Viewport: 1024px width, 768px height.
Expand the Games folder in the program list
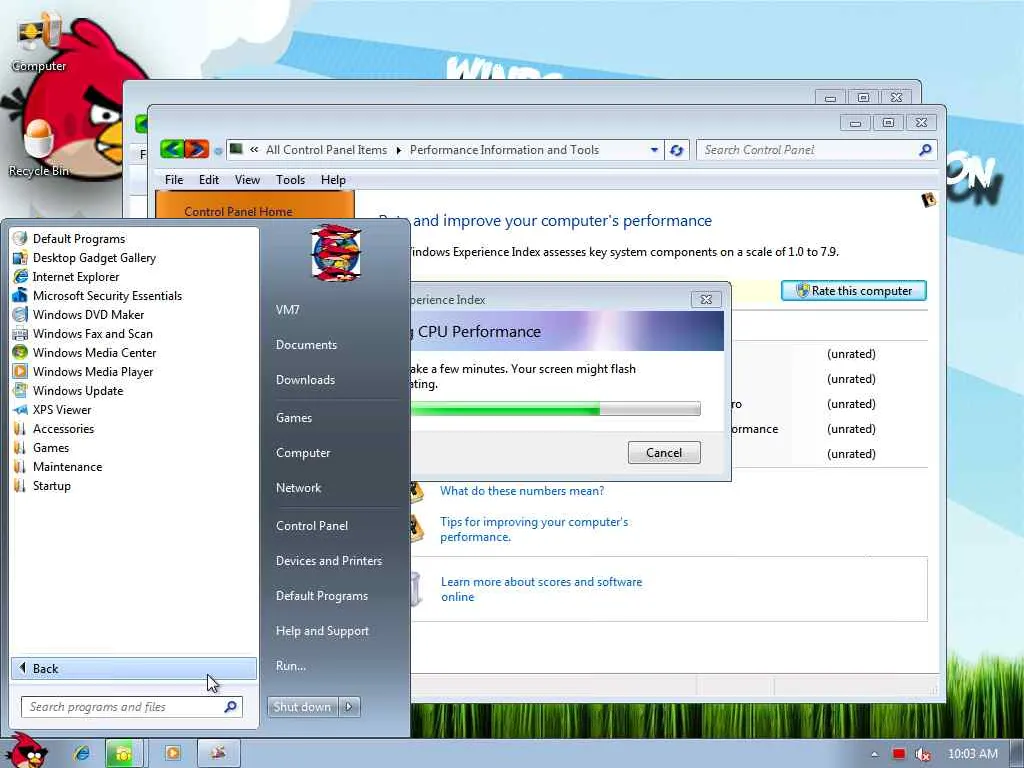tap(41, 447)
